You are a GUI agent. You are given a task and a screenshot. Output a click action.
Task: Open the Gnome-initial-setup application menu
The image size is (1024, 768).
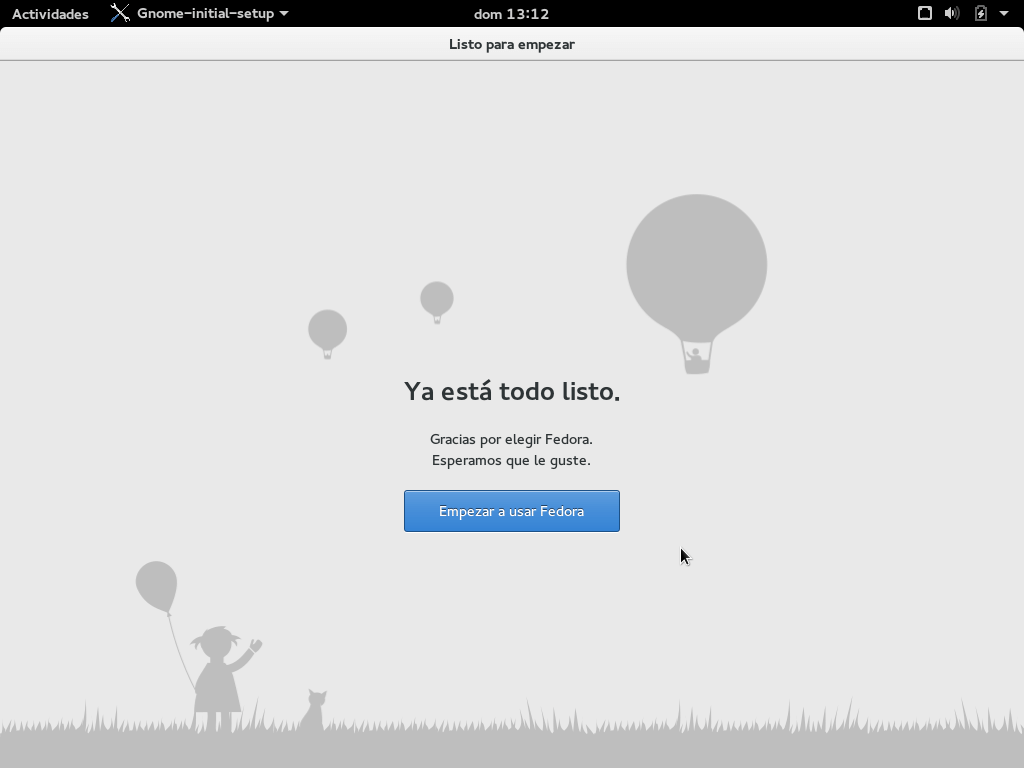[x=200, y=13]
